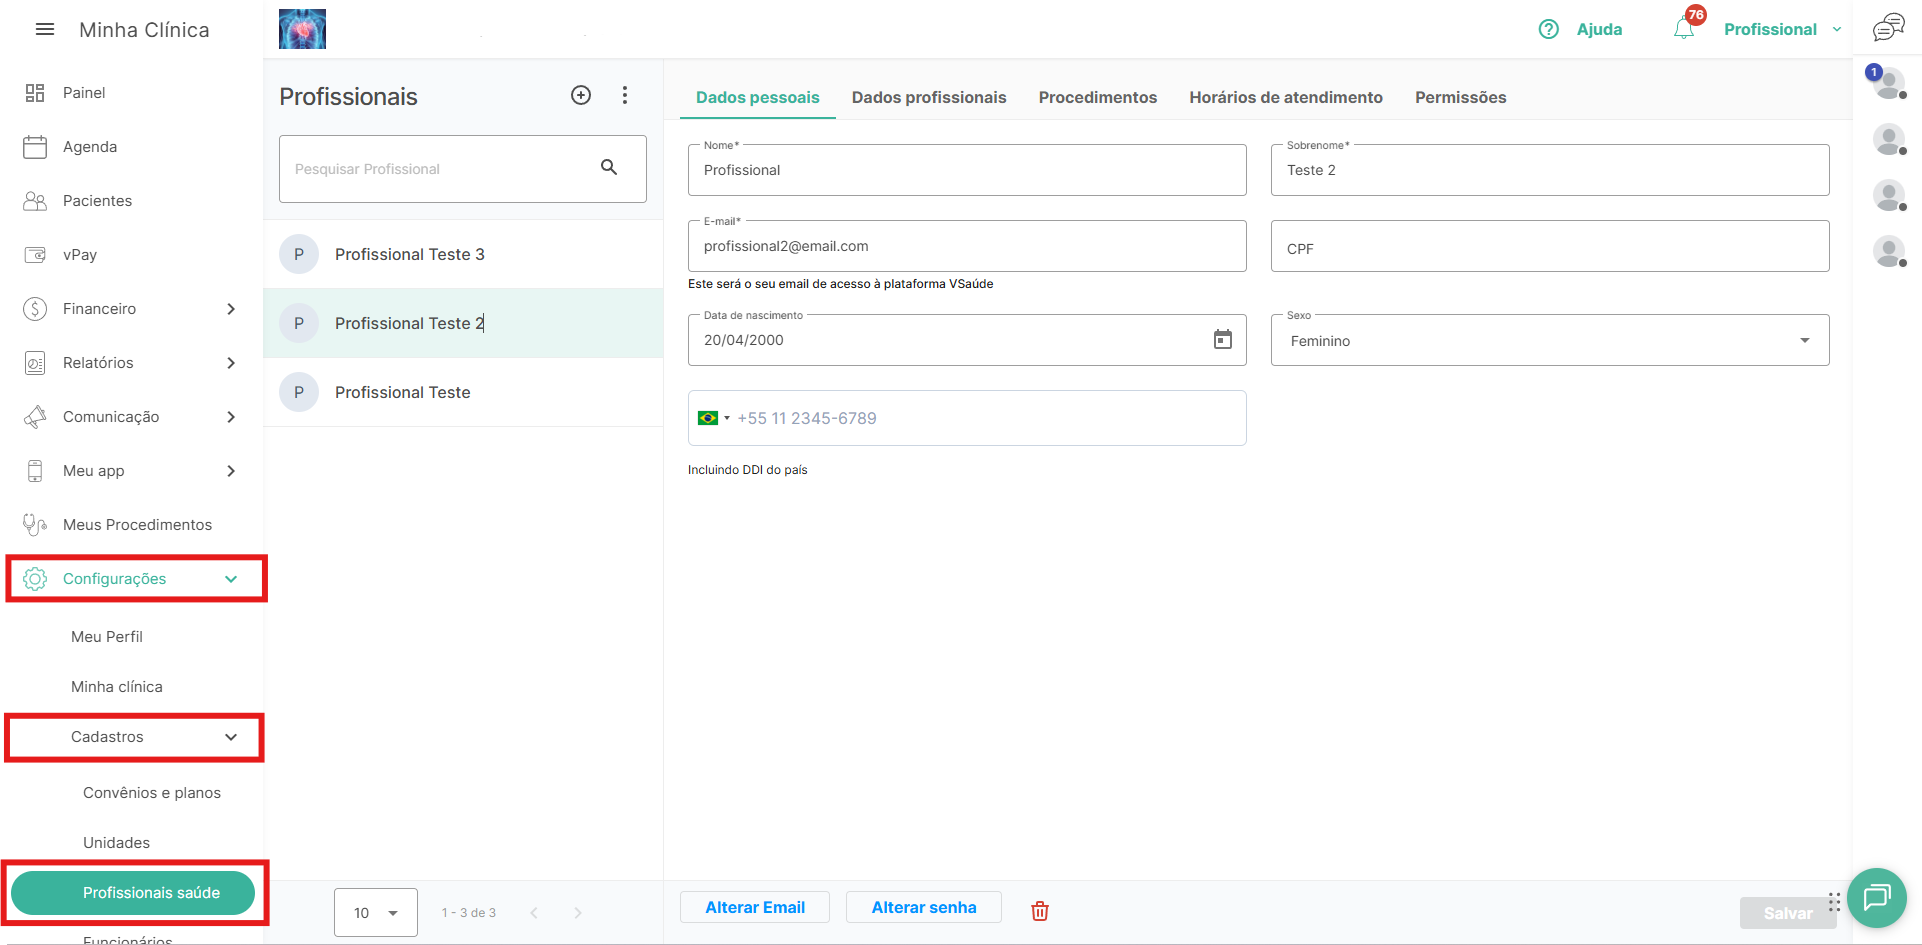Toggle the hamburger menu icon
This screenshot has width=1922, height=945.
pos(45,30)
